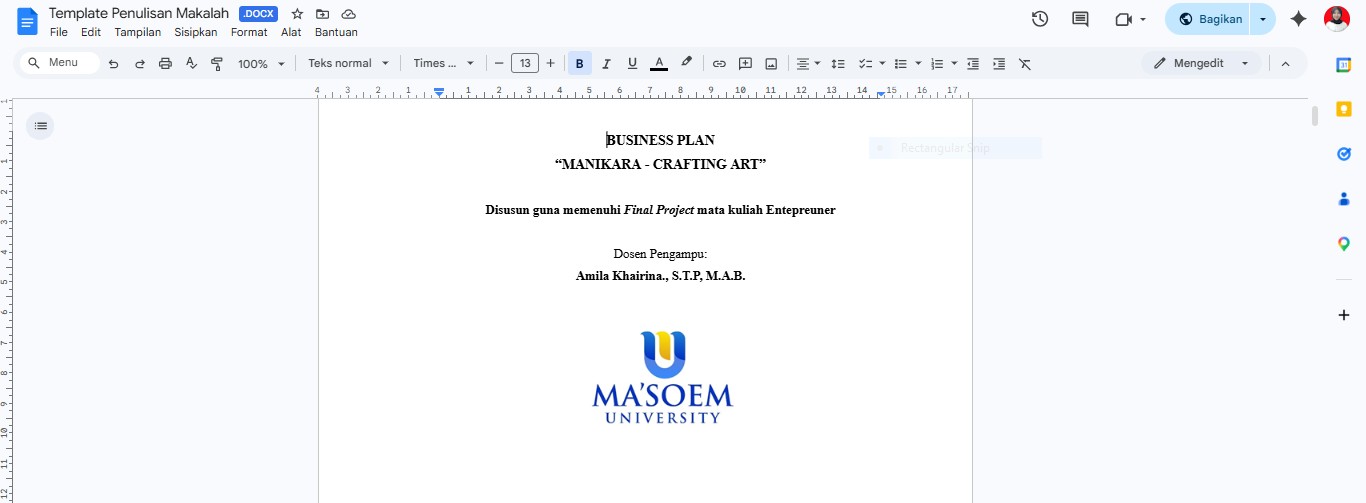Screen dimensions: 1366x503
Task: Open the Mengedit mode dropdown
Action: click(1201, 63)
